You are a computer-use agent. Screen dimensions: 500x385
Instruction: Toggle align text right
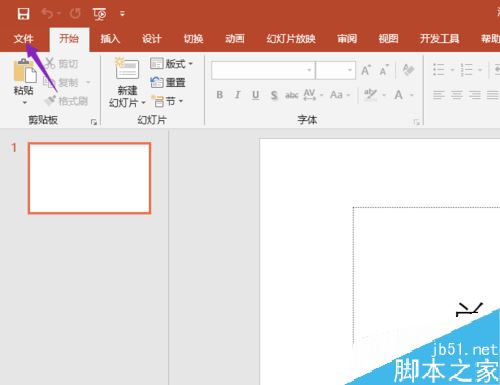pyautogui.click(x=475, y=95)
